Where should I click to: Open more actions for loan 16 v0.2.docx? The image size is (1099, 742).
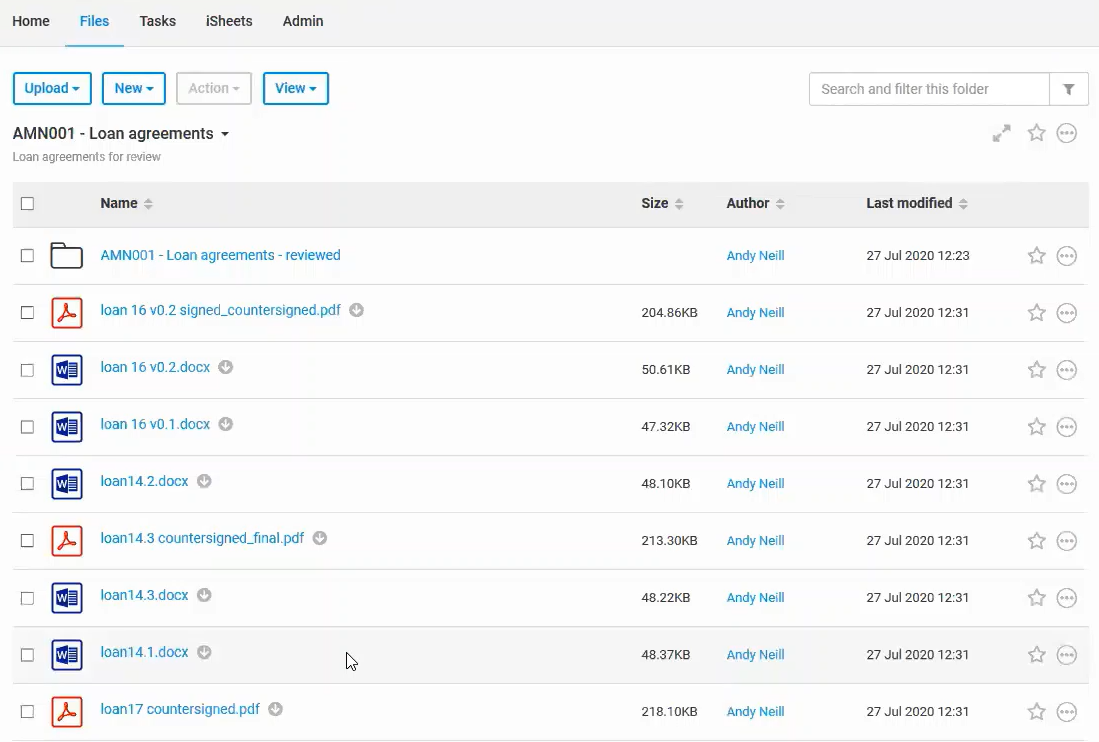point(1067,370)
